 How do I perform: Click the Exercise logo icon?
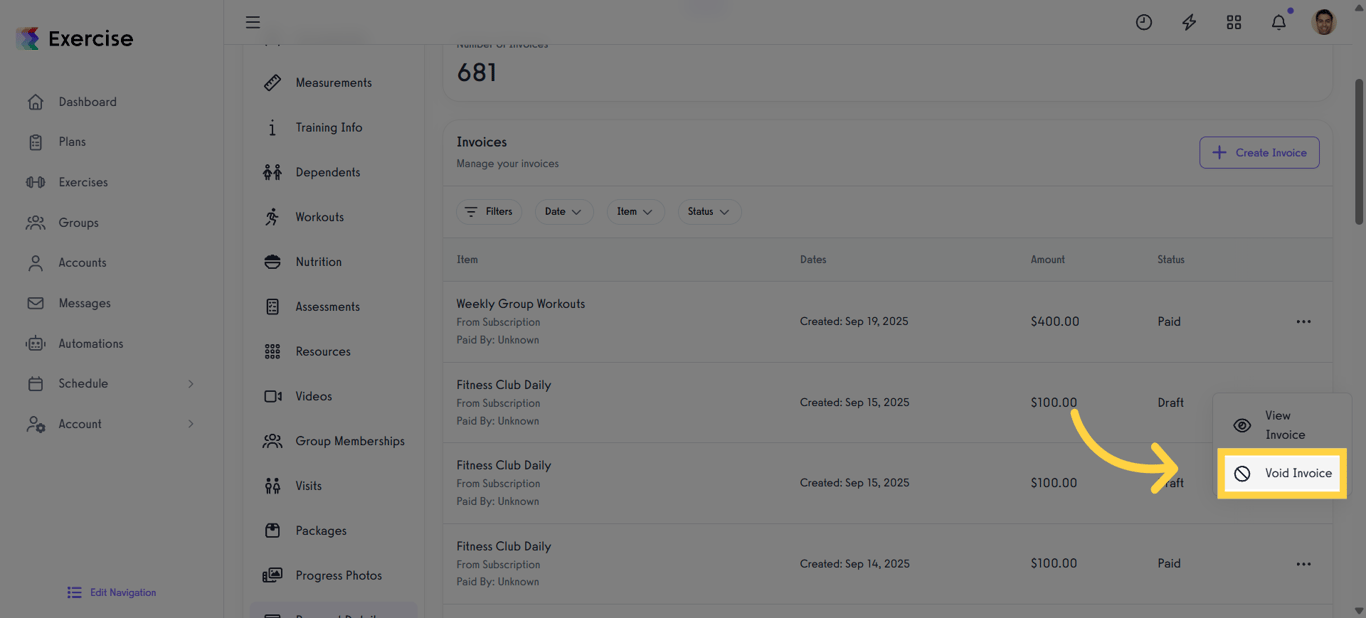coord(28,39)
